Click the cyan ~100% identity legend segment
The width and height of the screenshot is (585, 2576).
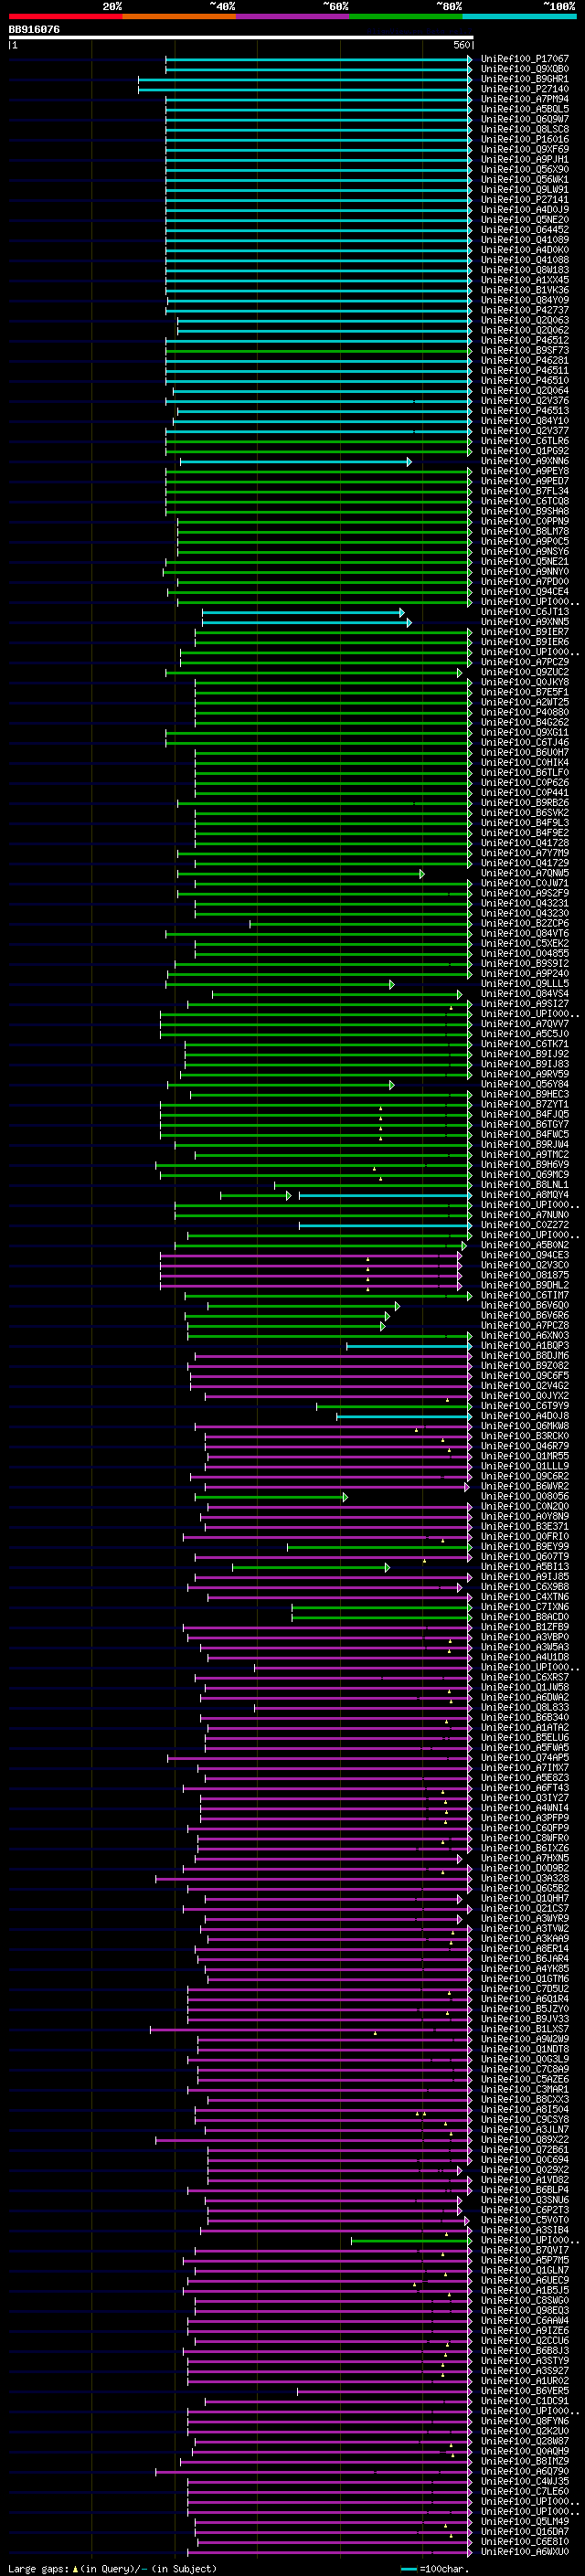click(520, 17)
